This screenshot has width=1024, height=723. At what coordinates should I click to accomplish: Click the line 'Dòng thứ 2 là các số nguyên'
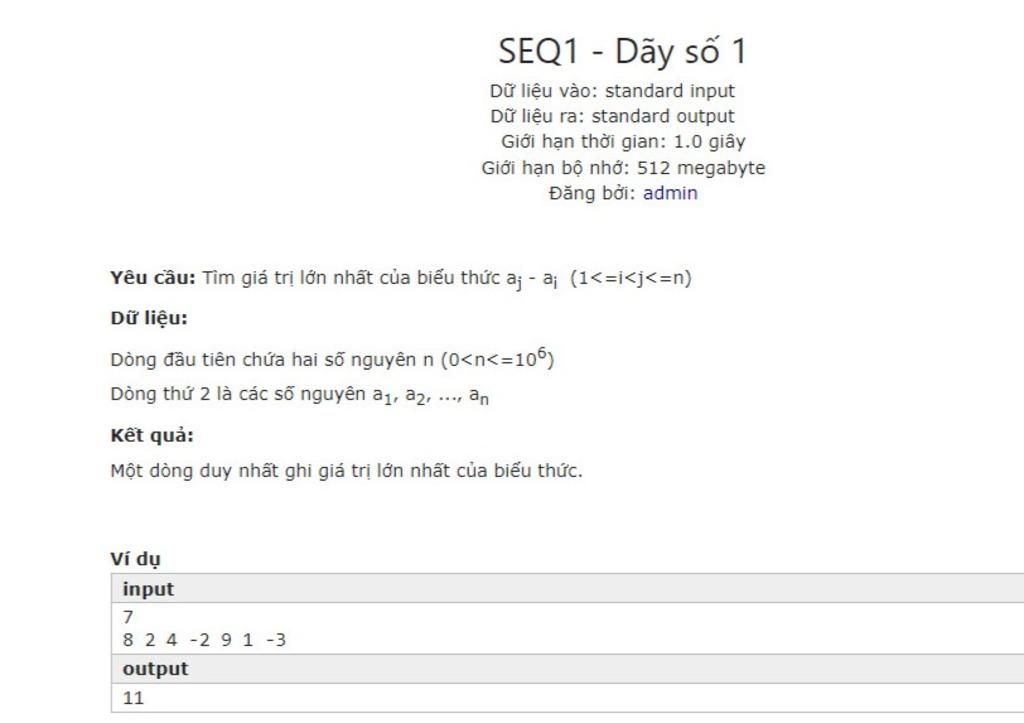pos(300,395)
